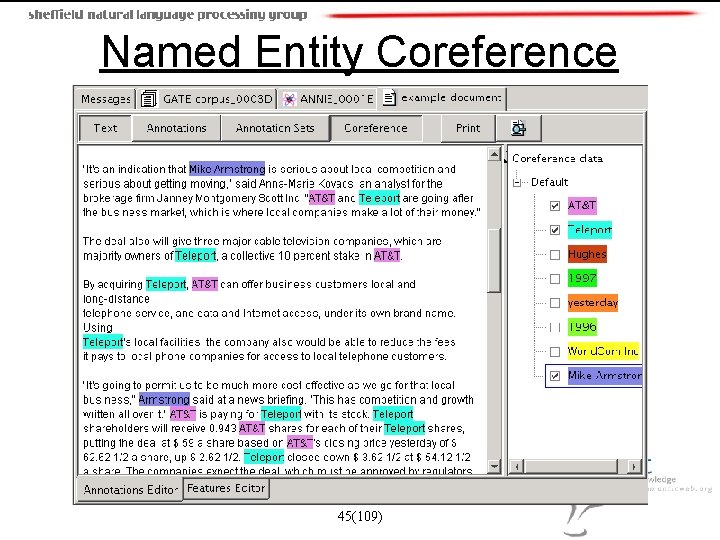
Task: Uncheck the Teleport coreference checkbox
Action: [555, 230]
